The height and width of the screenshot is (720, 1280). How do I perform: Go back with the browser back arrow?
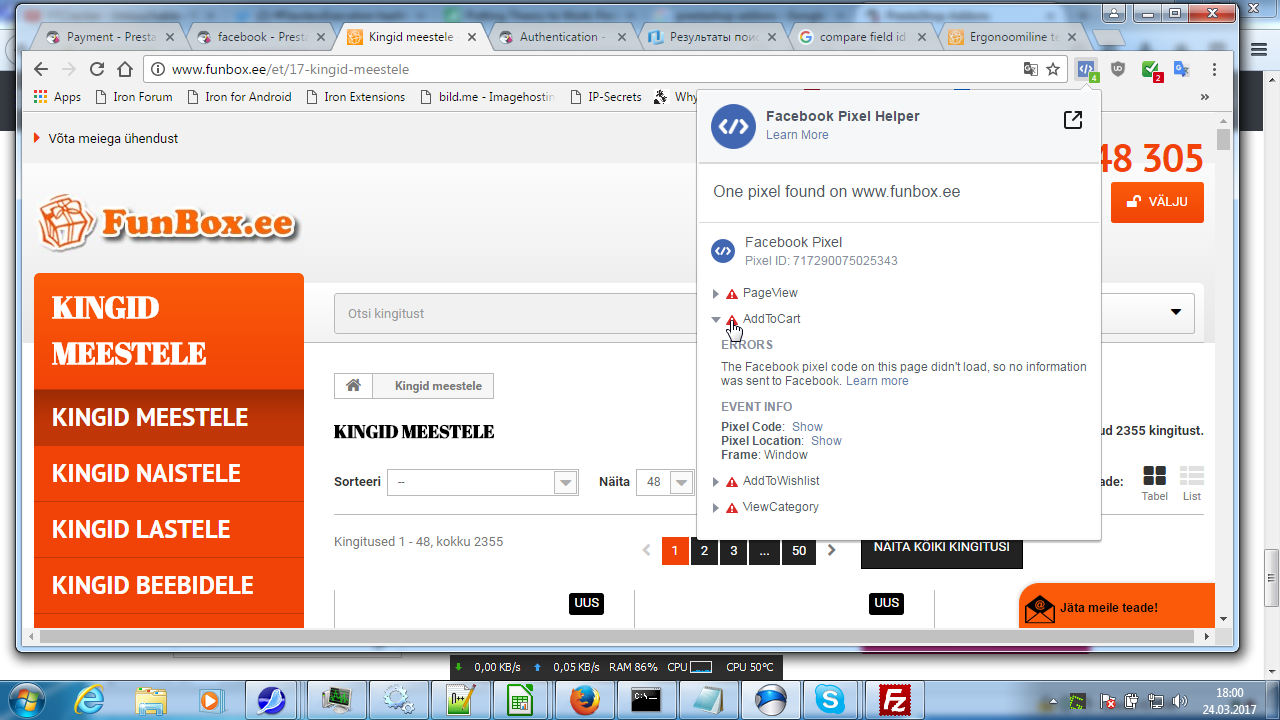click(x=41, y=70)
